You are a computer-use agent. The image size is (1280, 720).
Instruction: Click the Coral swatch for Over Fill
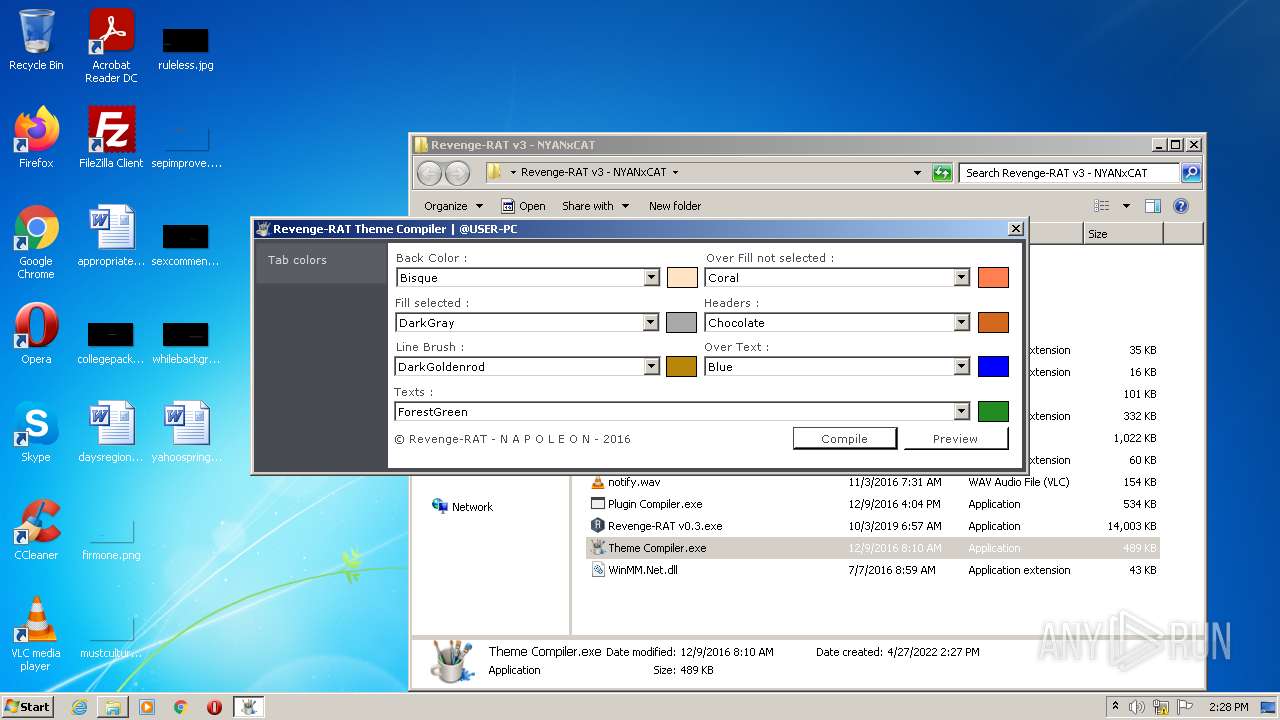point(993,278)
